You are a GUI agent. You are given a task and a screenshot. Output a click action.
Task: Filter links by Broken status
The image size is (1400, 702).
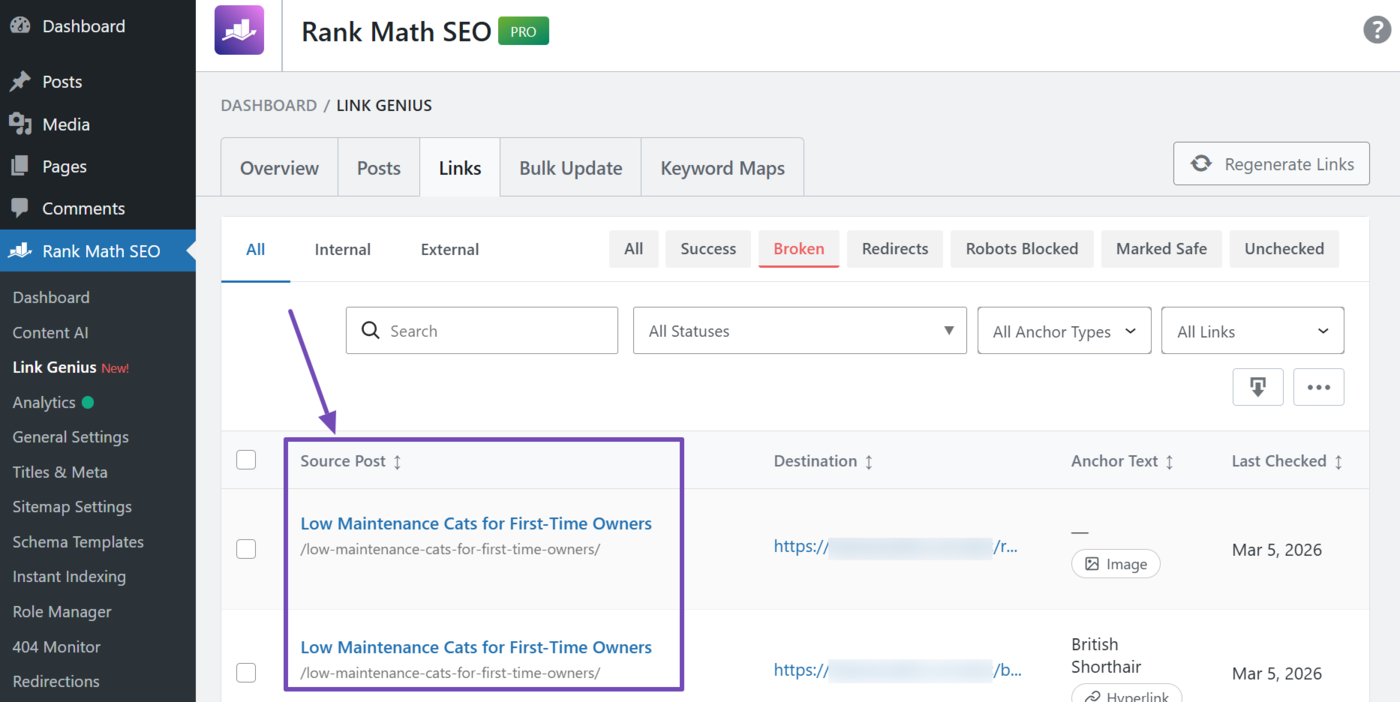tap(798, 249)
